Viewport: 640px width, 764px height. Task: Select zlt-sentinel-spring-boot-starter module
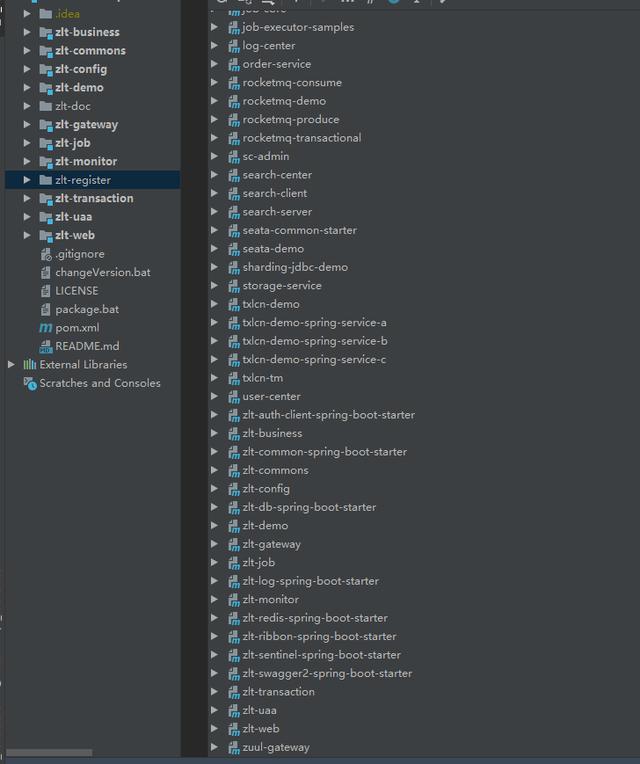[x=321, y=655]
